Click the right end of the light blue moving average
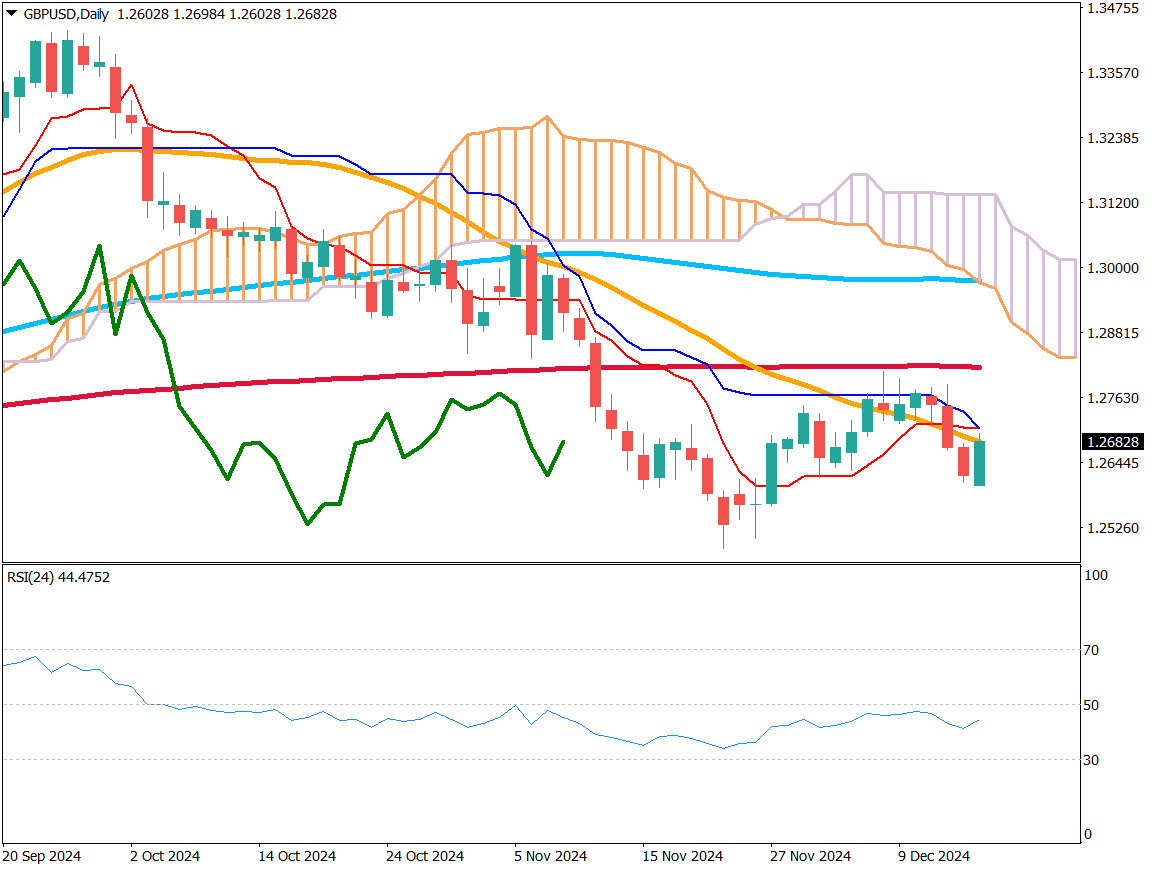The height and width of the screenshot is (870, 1152). click(x=977, y=281)
